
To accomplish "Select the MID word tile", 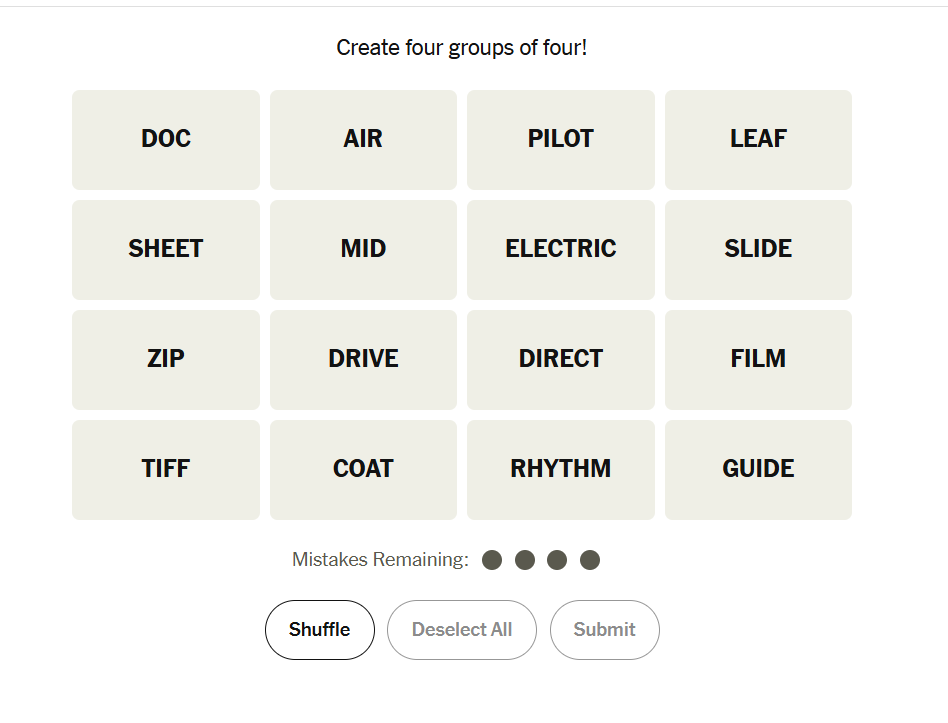I will 363,250.
